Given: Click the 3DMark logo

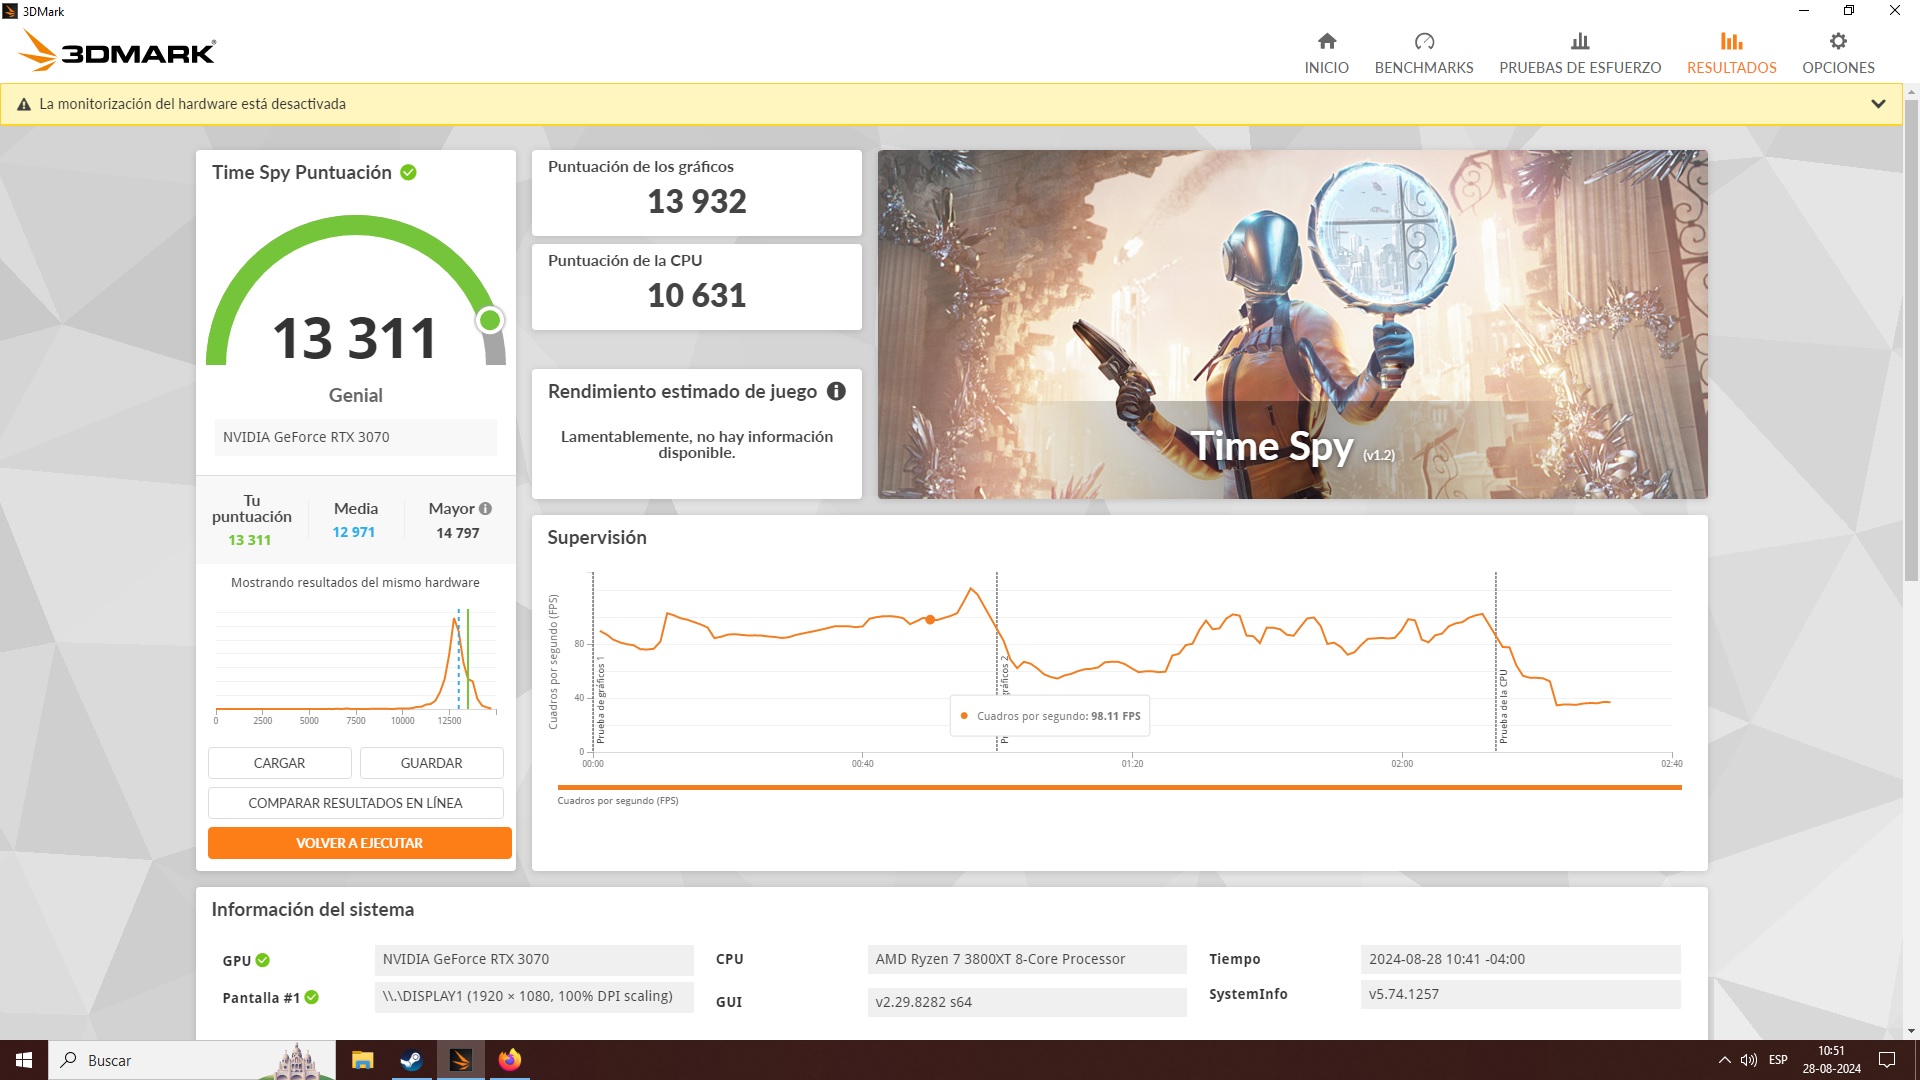Looking at the screenshot, I should coord(118,51).
